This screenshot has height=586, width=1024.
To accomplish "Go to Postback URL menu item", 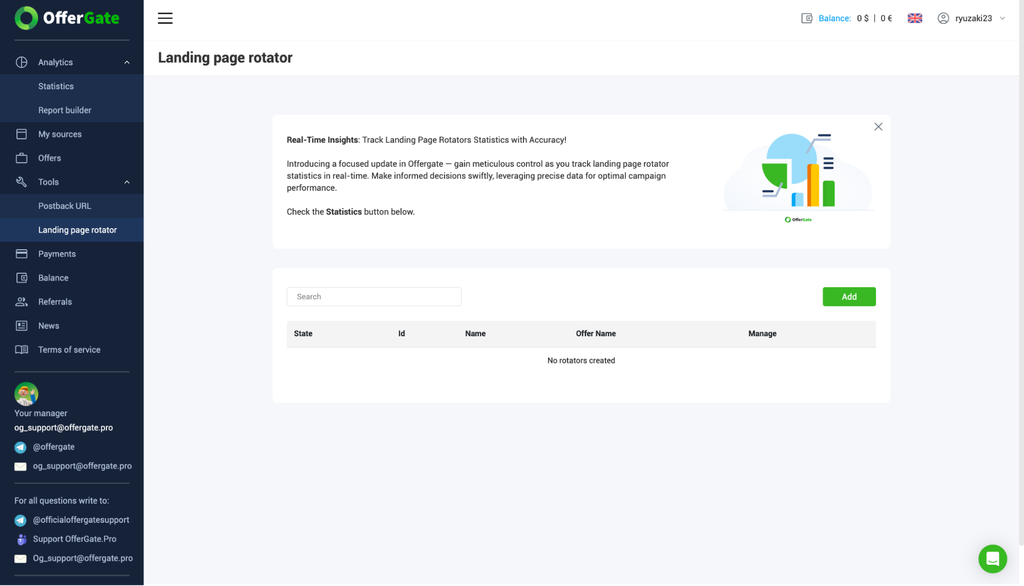I will [x=65, y=206].
